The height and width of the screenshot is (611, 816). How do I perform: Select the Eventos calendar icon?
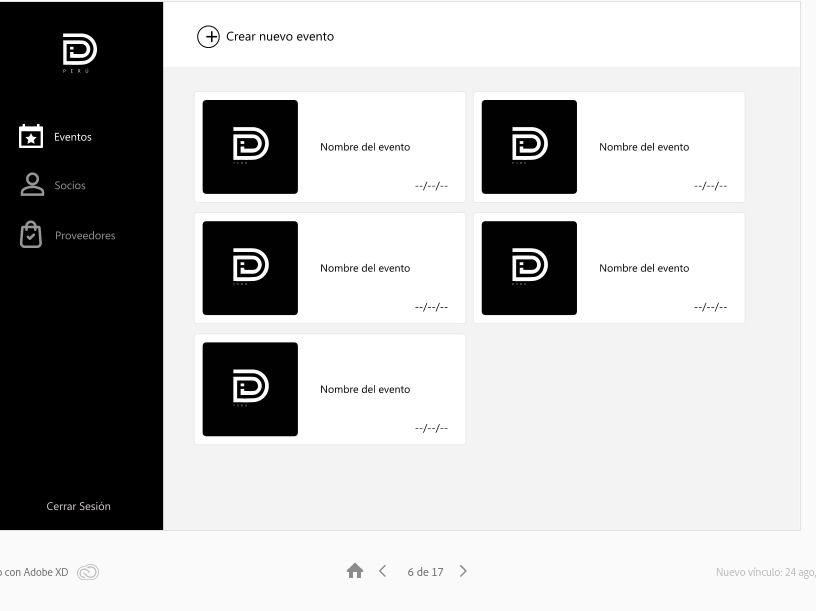[x=30, y=136]
